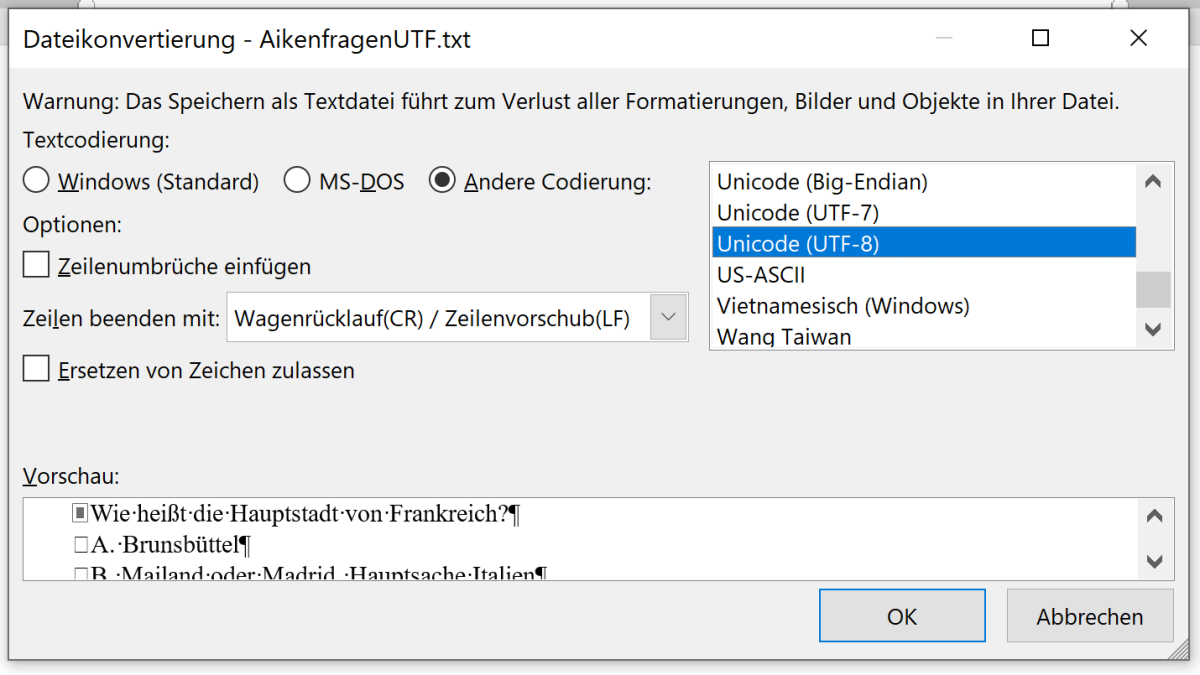The height and width of the screenshot is (675, 1200).
Task: Pick Unicode (UTF-8) from the list
Action: click(798, 243)
